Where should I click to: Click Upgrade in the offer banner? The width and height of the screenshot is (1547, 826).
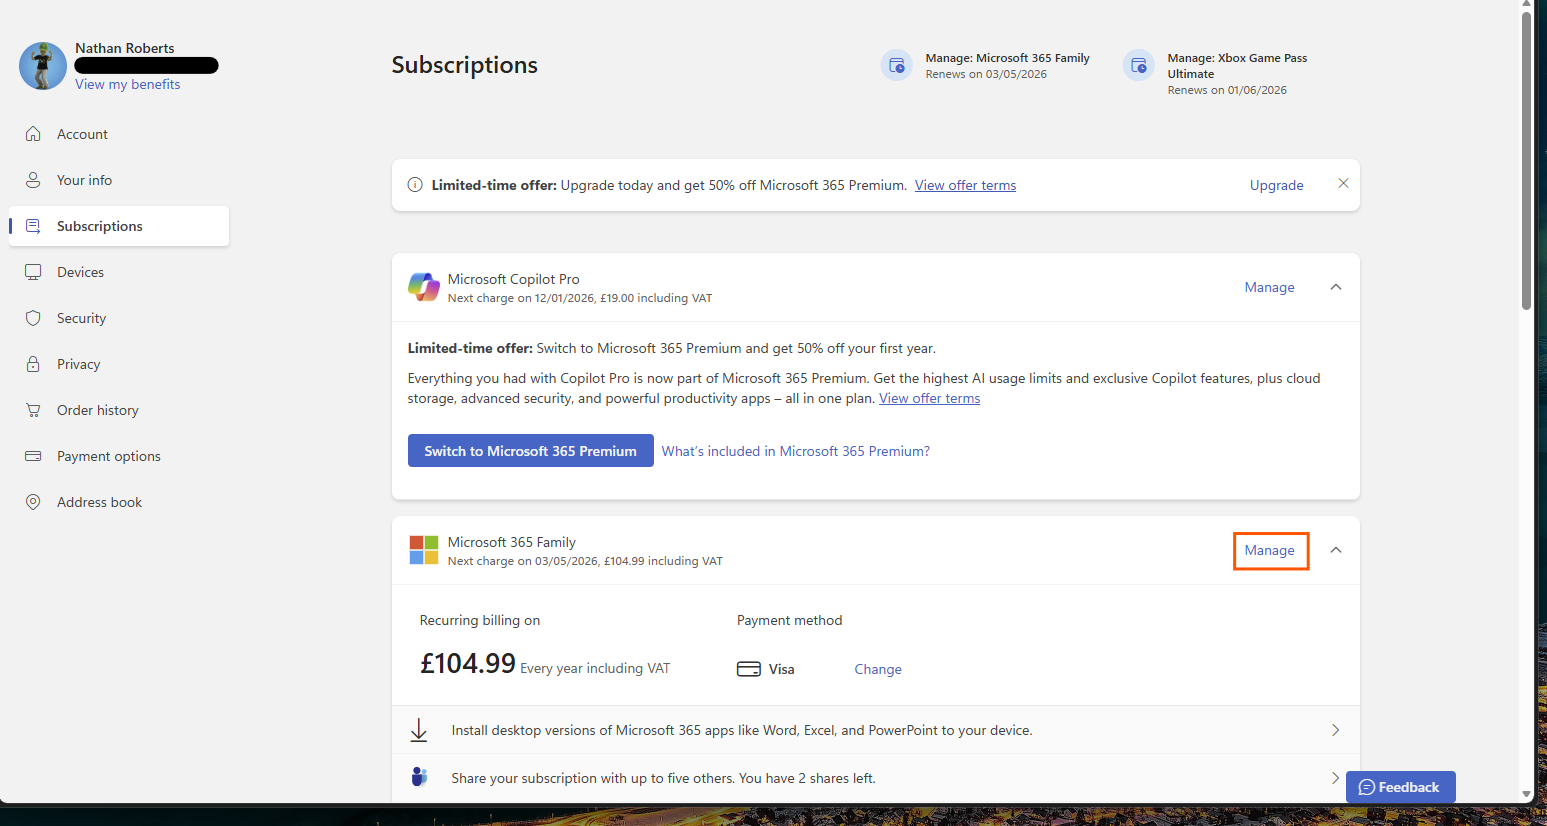1276,185
